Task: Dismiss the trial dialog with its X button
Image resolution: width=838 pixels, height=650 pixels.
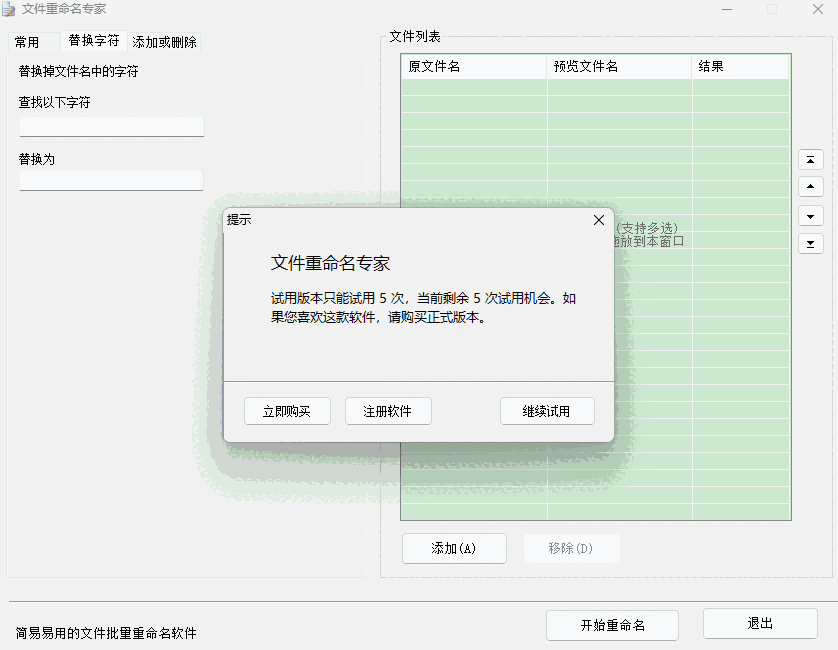Action: point(599,220)
